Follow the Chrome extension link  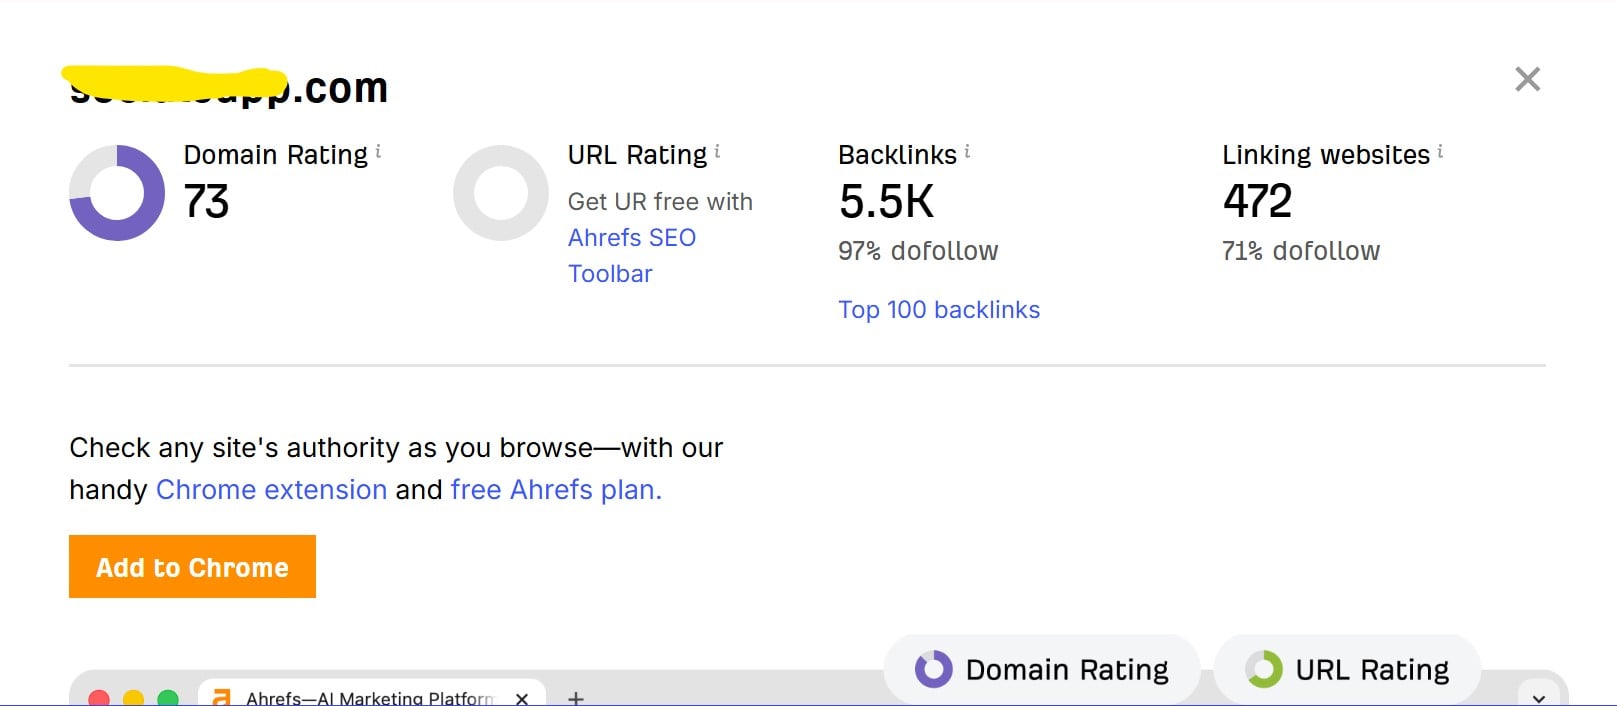tap(271, 490)
